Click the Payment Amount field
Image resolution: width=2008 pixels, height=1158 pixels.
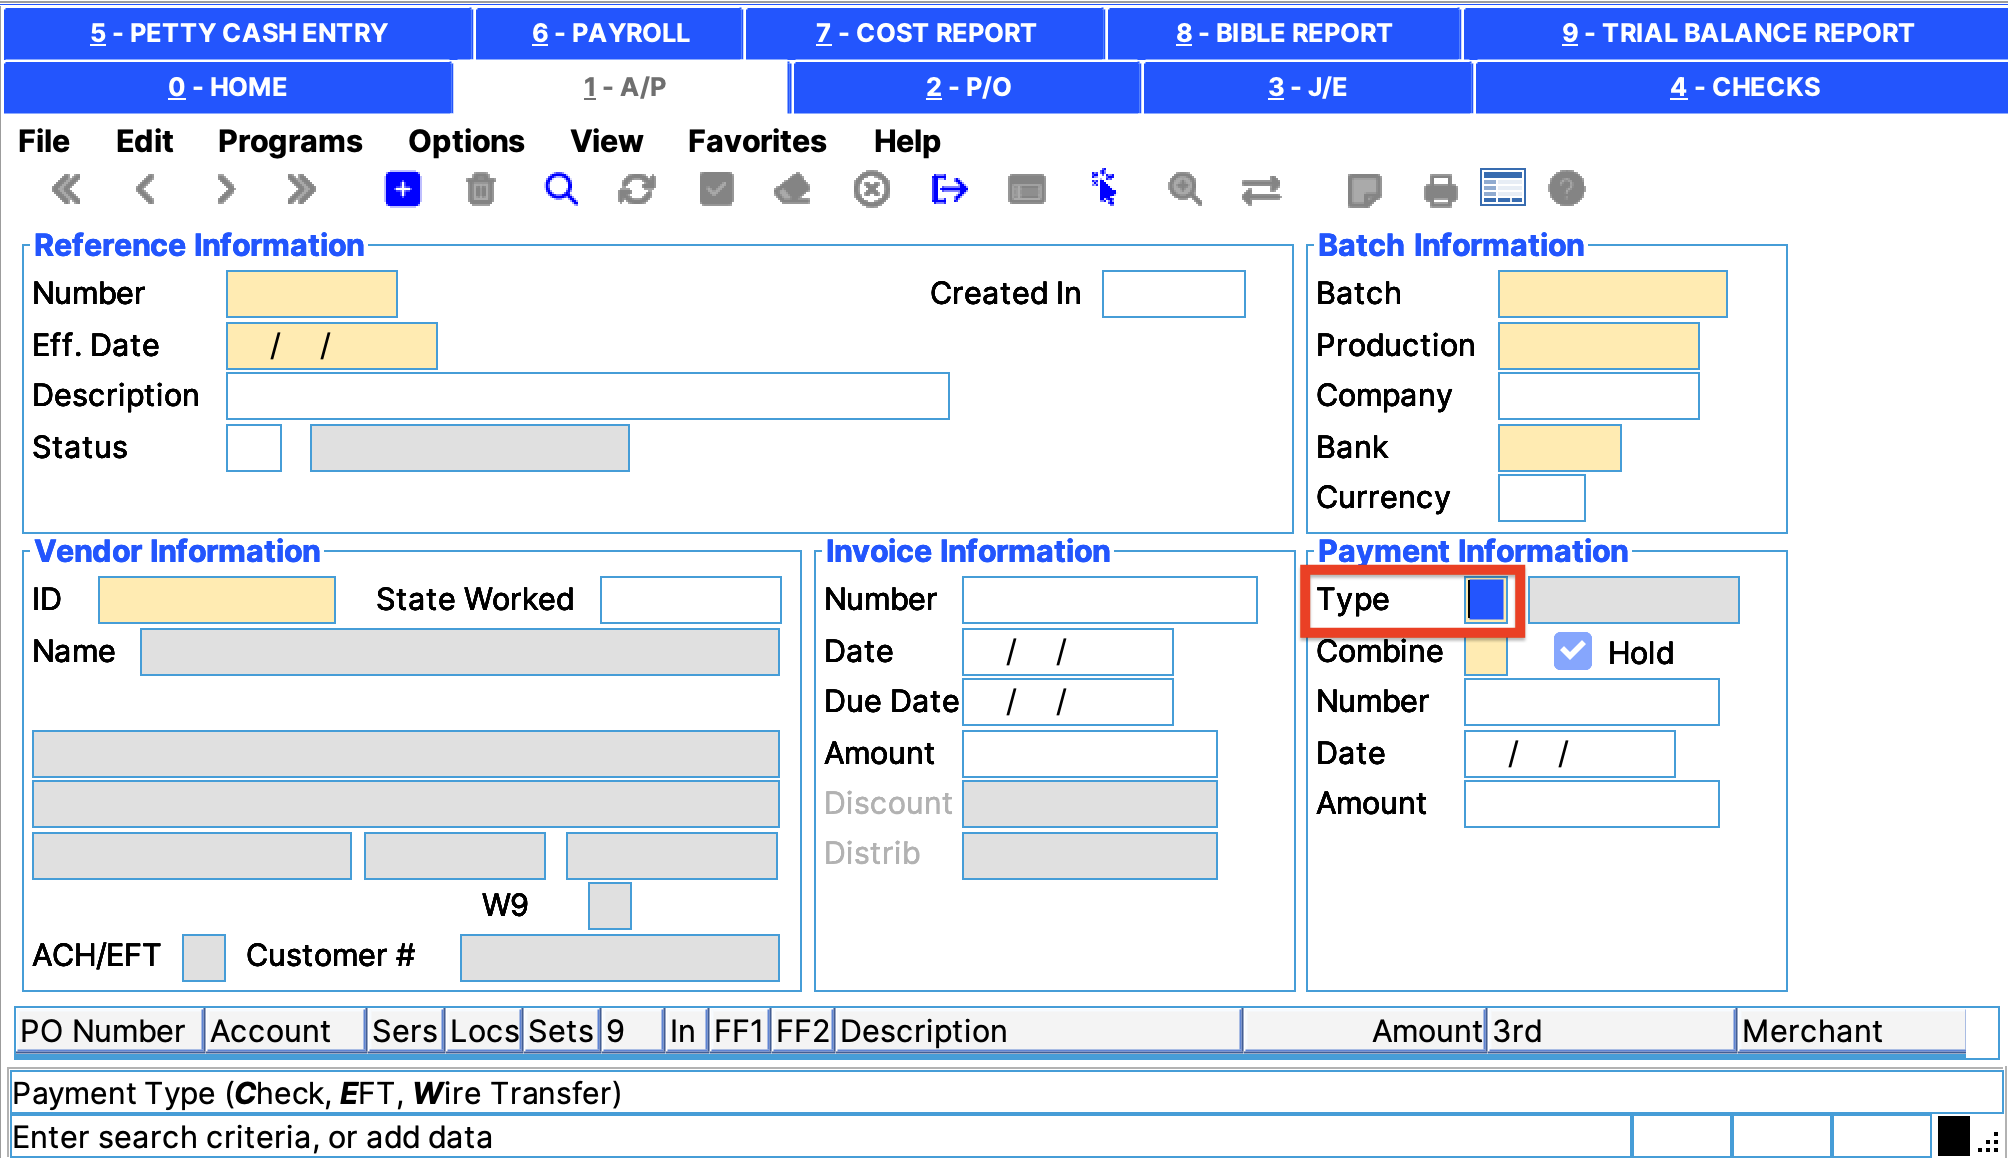pyautogui.click(x=1592, y=804)
